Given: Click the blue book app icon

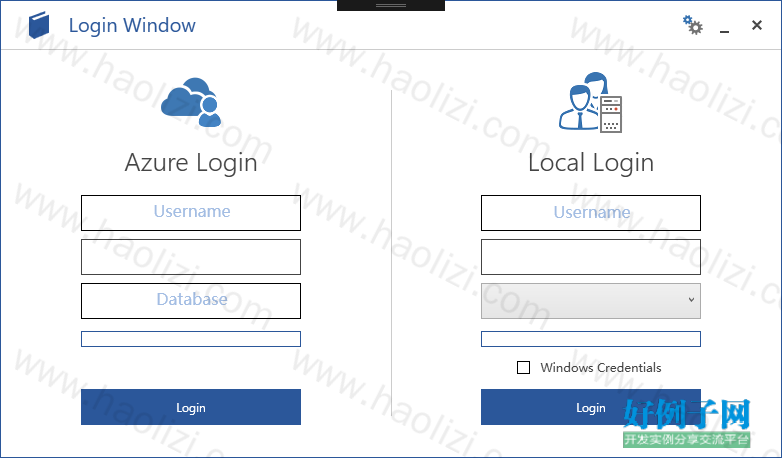Looking at the screenshot, I should (x=39, y=25).
